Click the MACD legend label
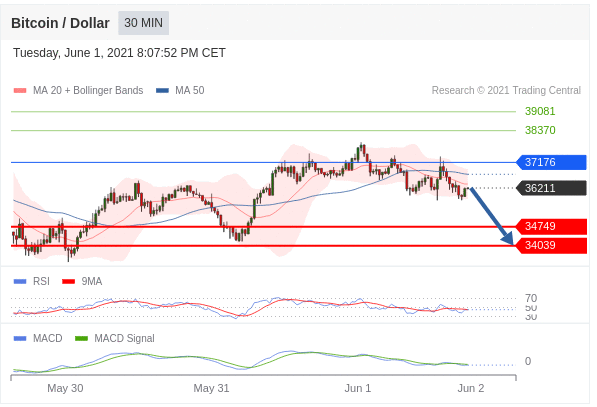This screenshot has width=597, height=407. [48, 338]
